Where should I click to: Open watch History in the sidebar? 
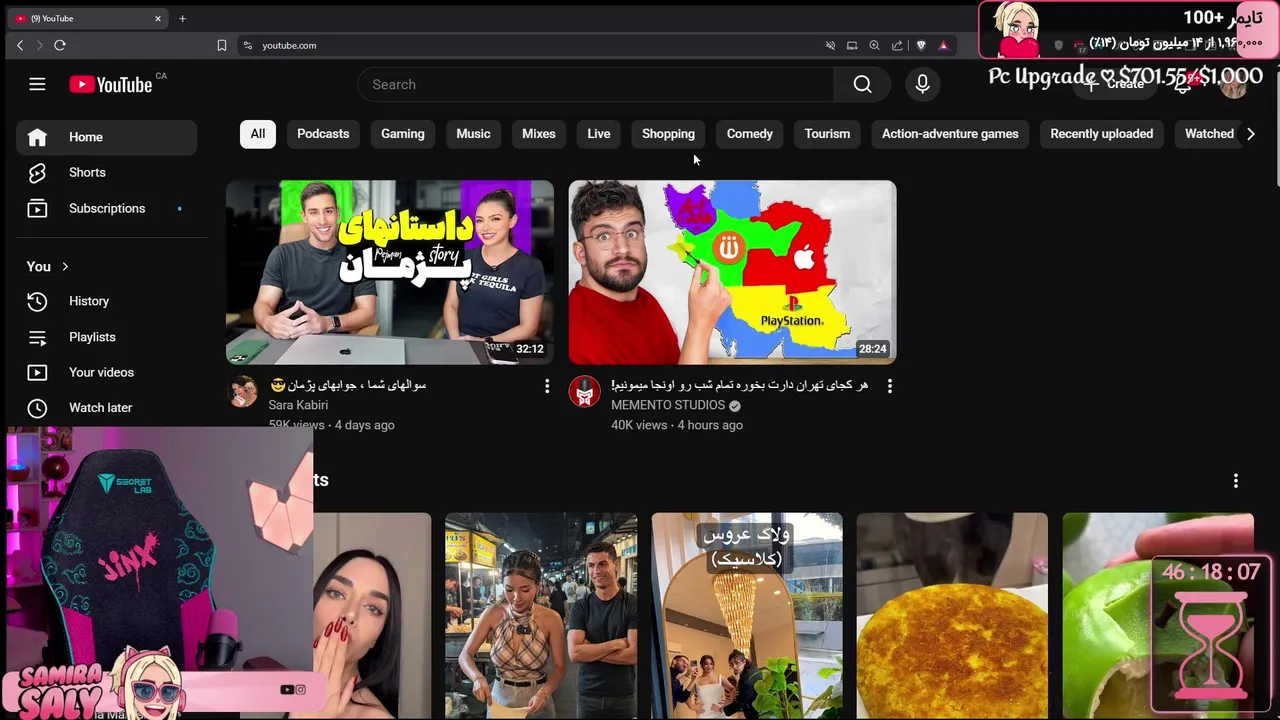pyautogui.click(x=106, y=301)
